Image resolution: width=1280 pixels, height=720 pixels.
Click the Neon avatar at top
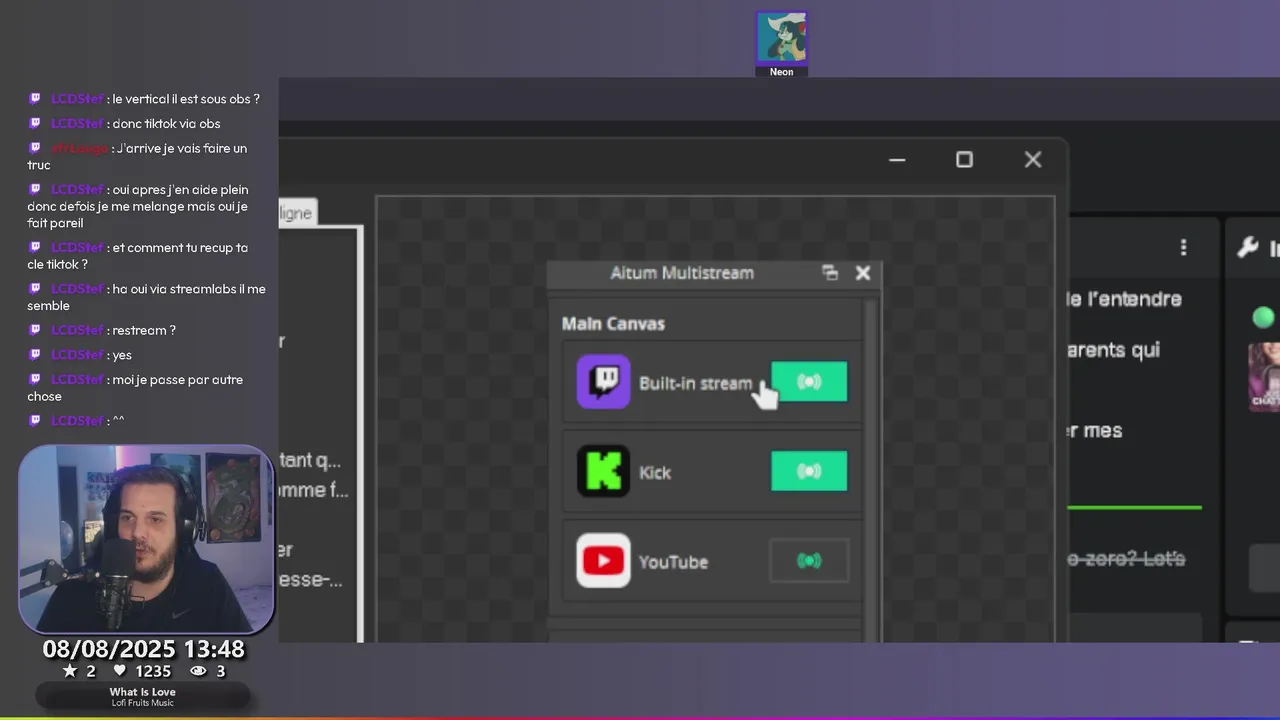point(782,38)
